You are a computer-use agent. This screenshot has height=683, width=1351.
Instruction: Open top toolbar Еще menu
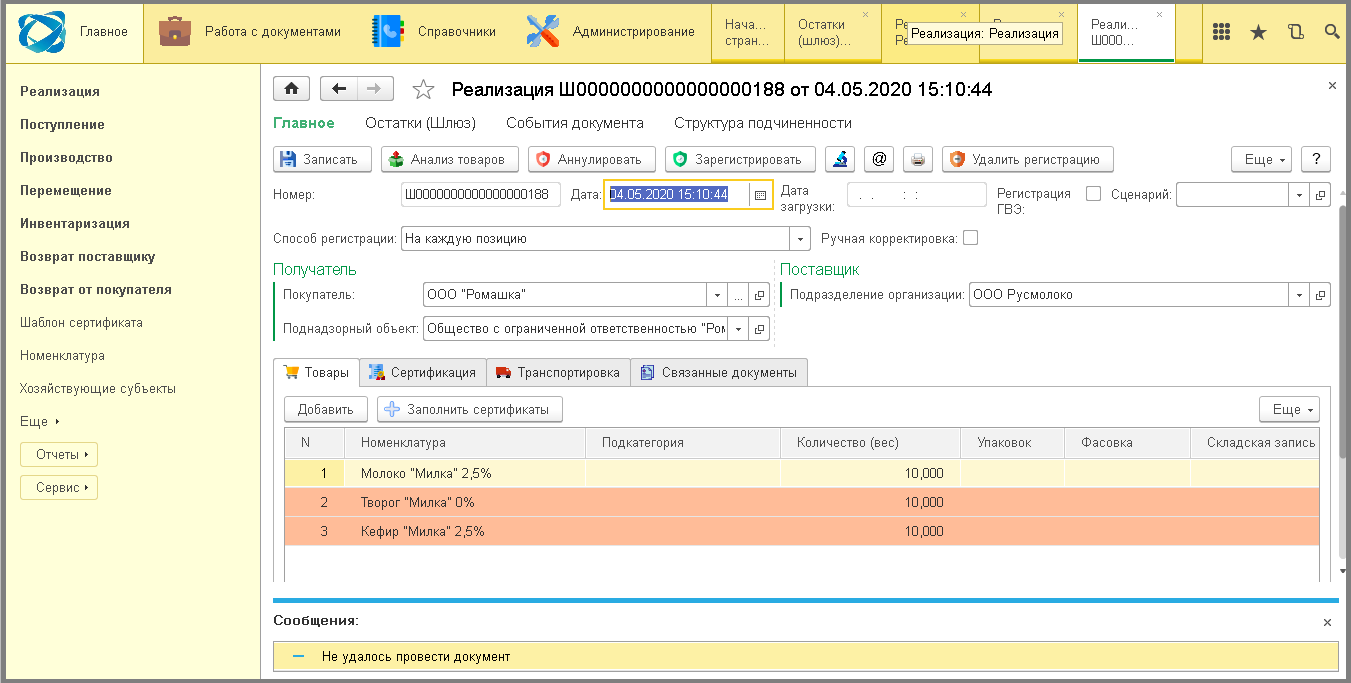[x=1261, y=159]
